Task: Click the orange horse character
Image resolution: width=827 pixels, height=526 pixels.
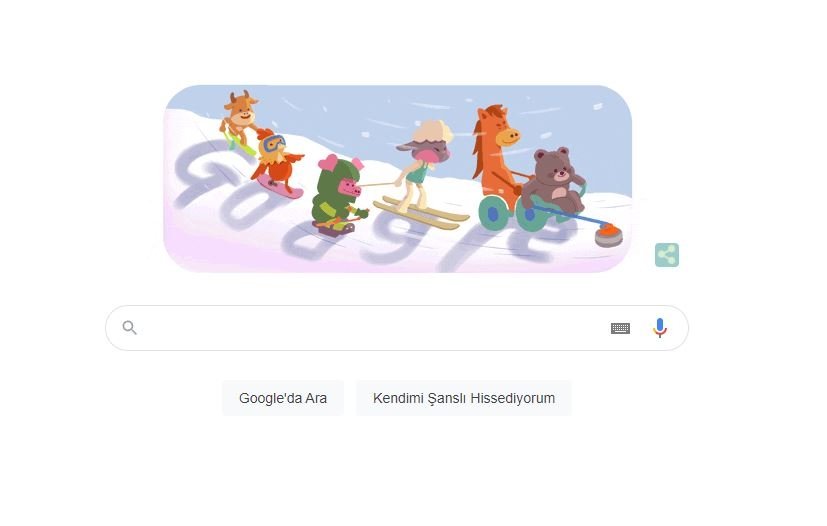Action: (x=496, y=153)
